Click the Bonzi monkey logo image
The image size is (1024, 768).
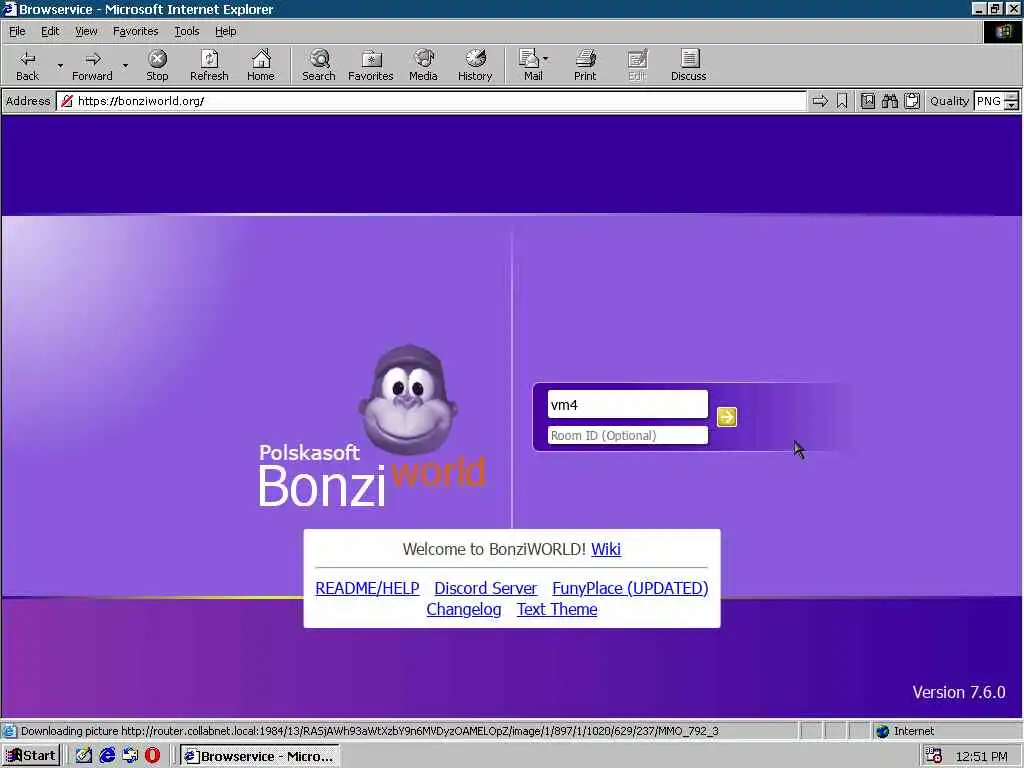tap(408, 400)
